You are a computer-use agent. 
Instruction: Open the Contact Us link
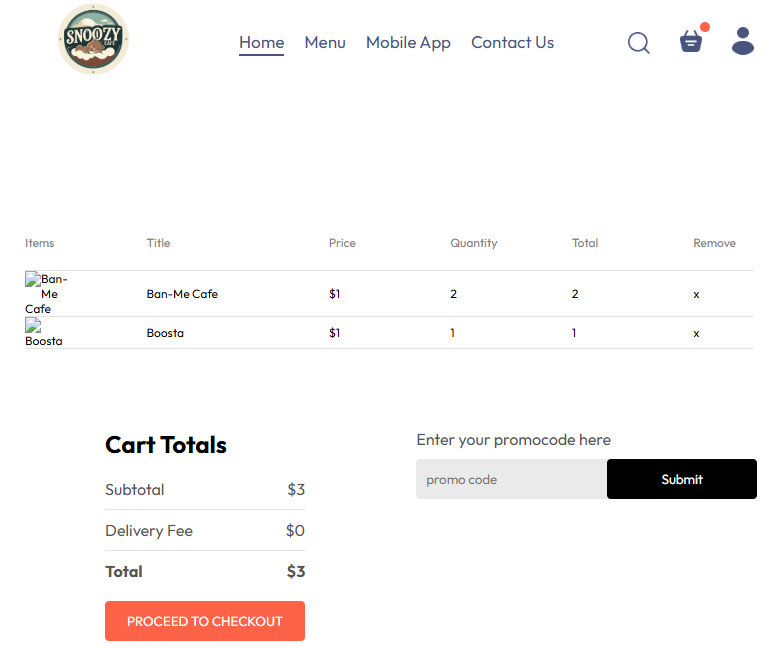click(512, 42)
